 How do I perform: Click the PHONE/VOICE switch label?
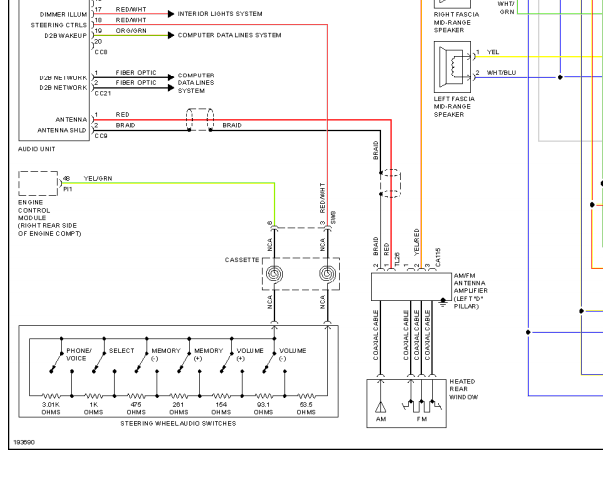[78, 354]
